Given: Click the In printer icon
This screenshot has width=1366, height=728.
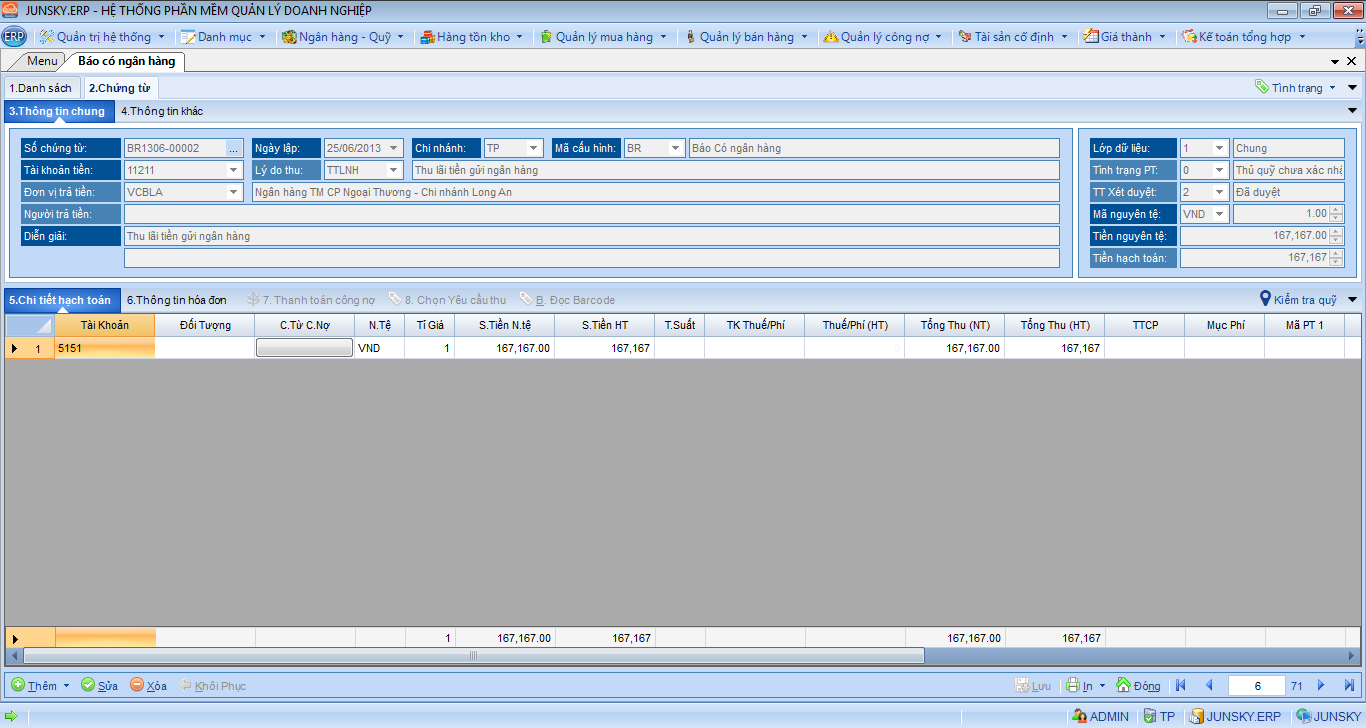Looking at the screenshot, I should coord(1072,685).
